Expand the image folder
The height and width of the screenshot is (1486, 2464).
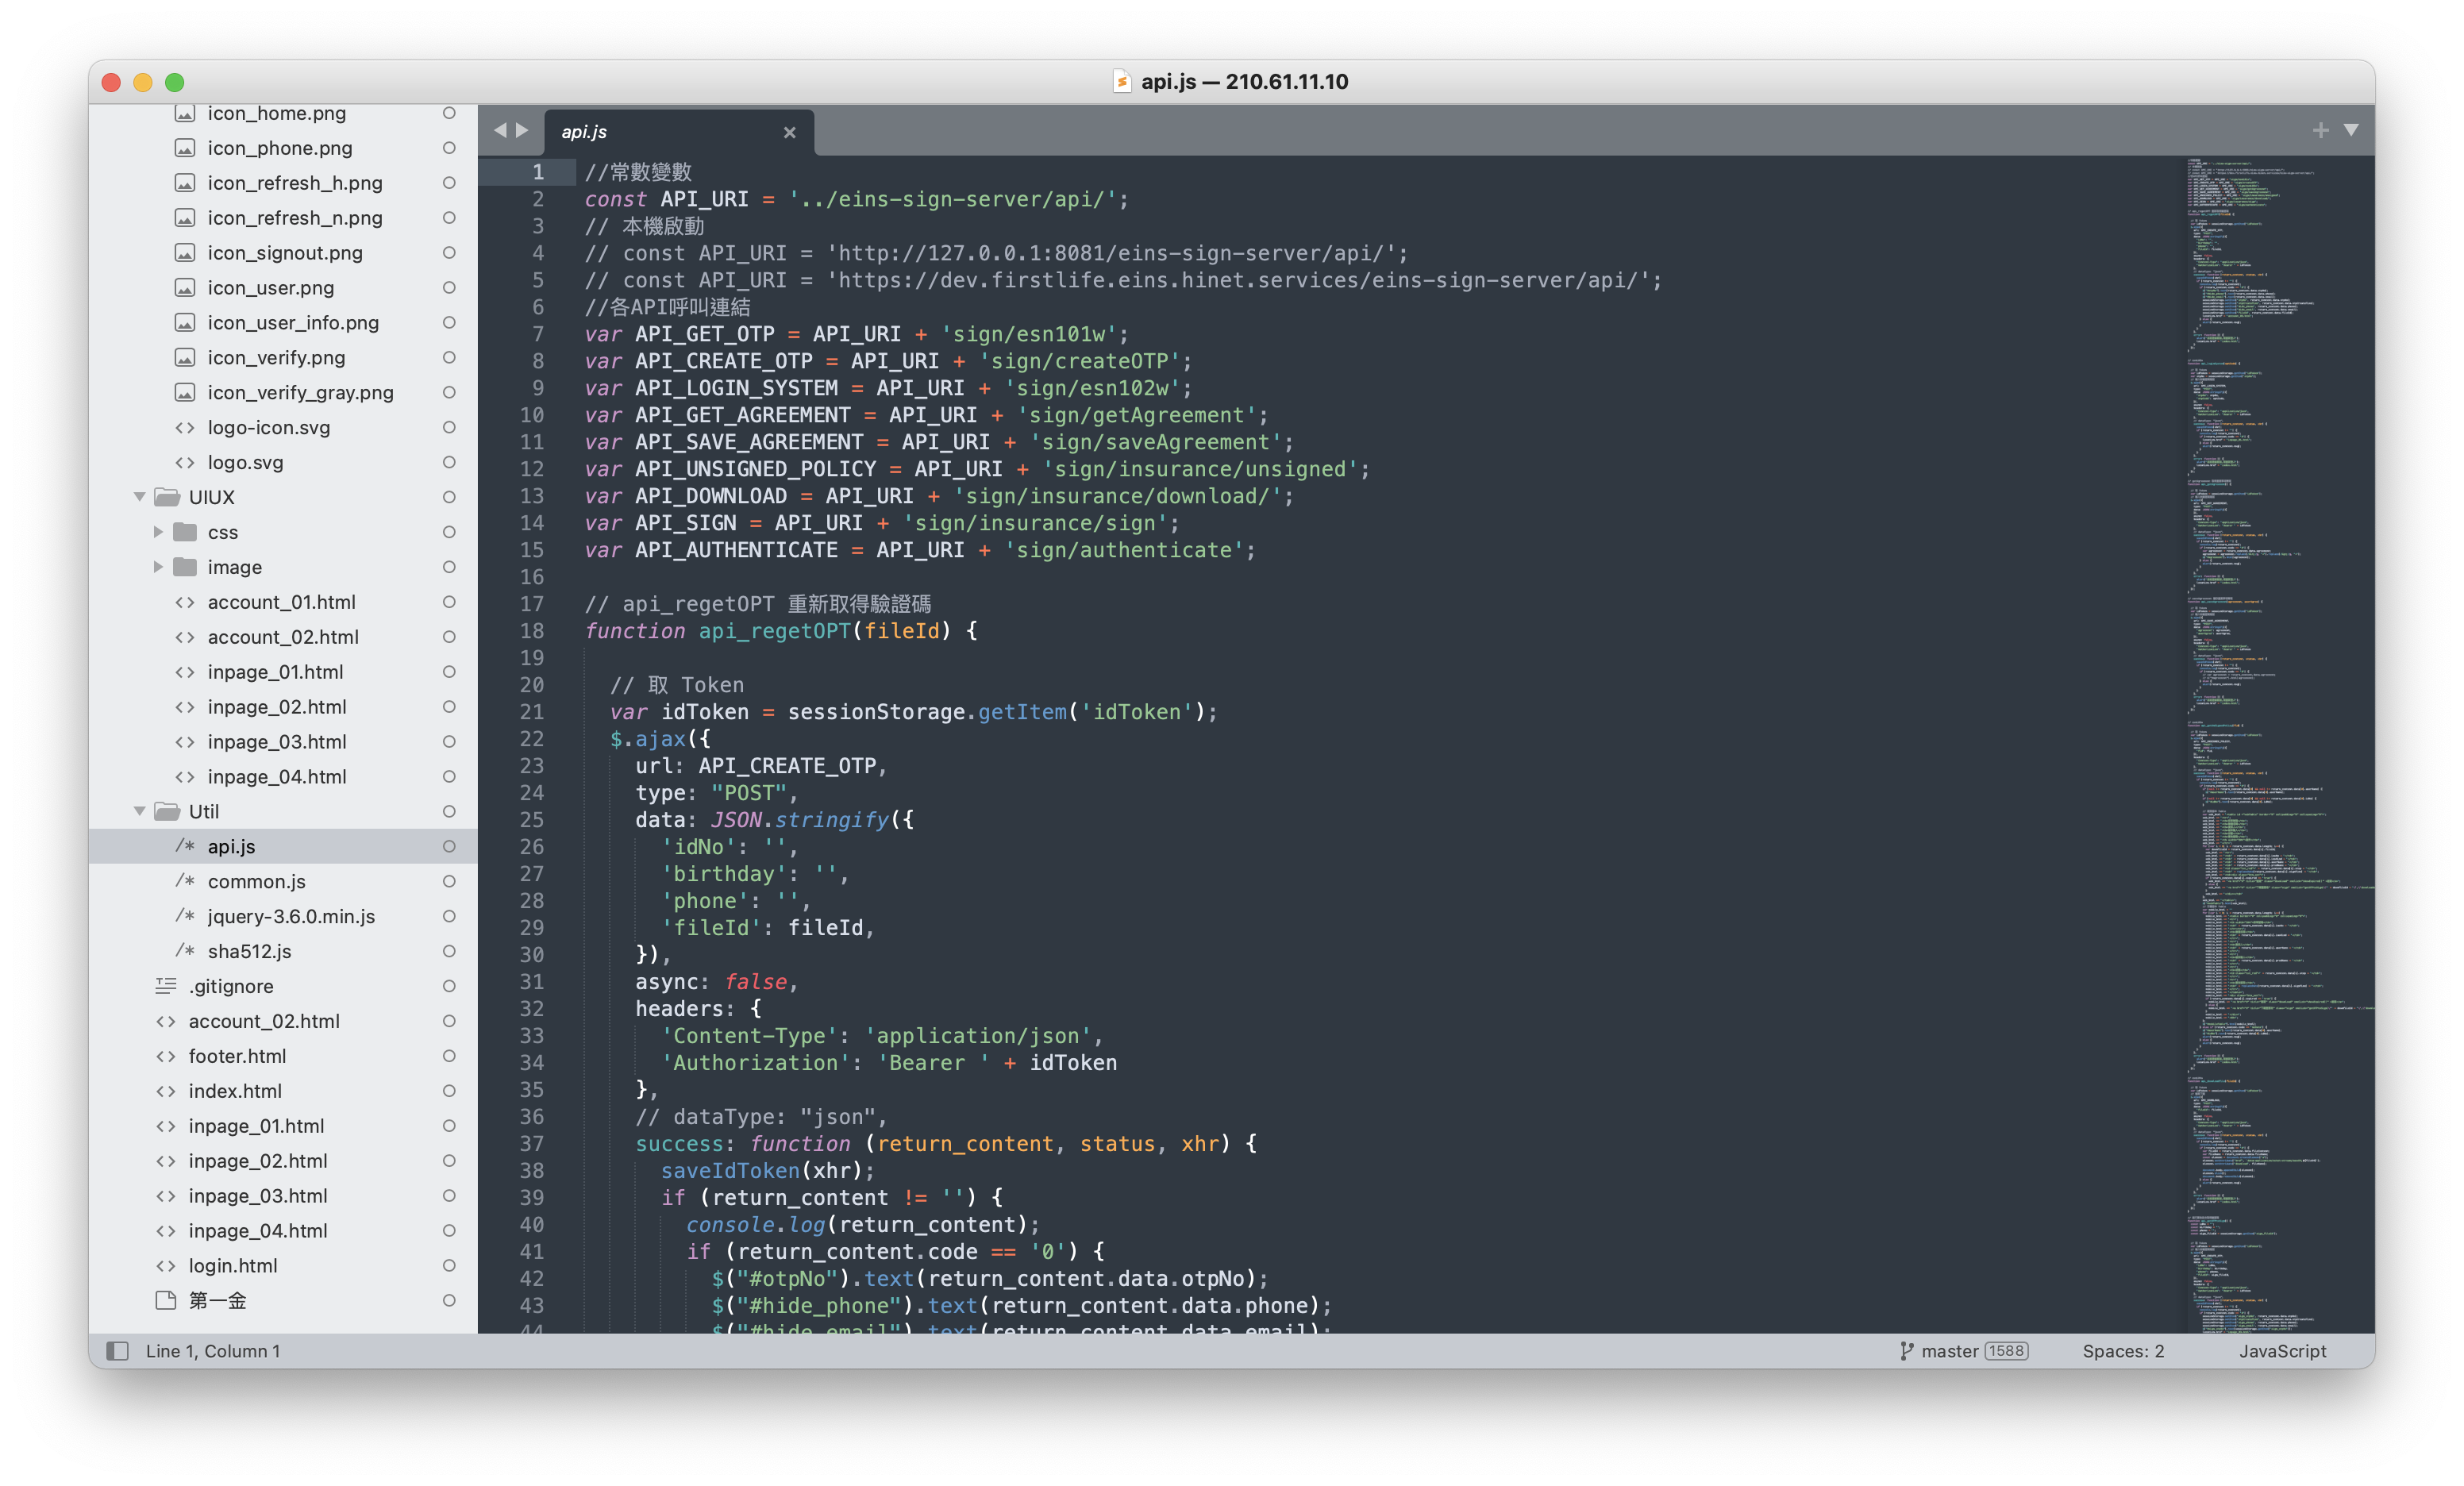pos(158,567)
